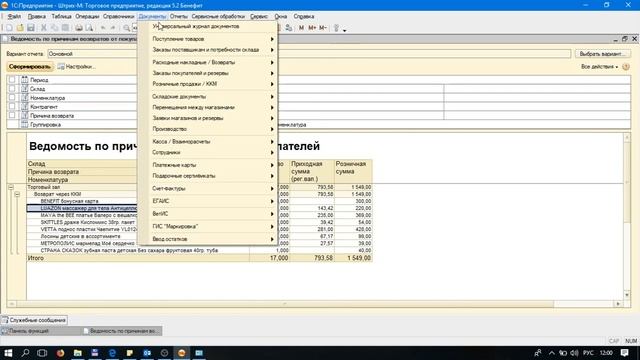Click the Cut scissors toolbar icon

click(44, 28)
